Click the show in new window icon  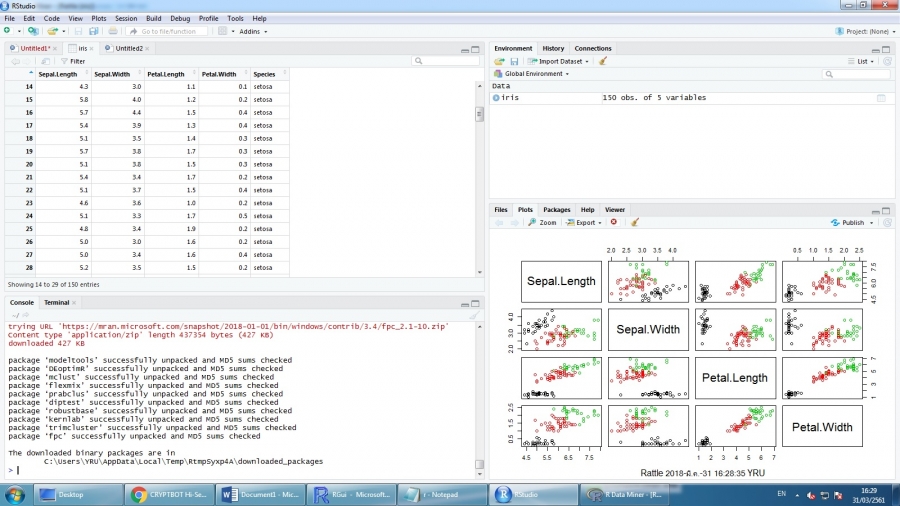pyautogui.click(x=45, y=61)
